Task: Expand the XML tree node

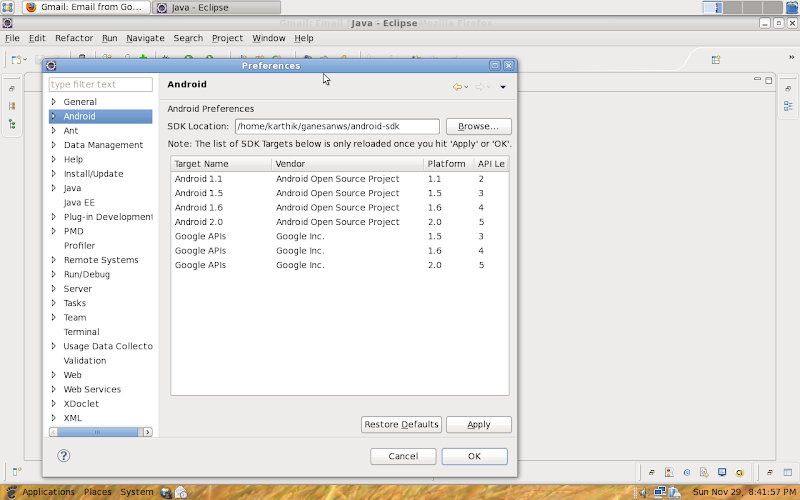Action: [x=54, y=418]
